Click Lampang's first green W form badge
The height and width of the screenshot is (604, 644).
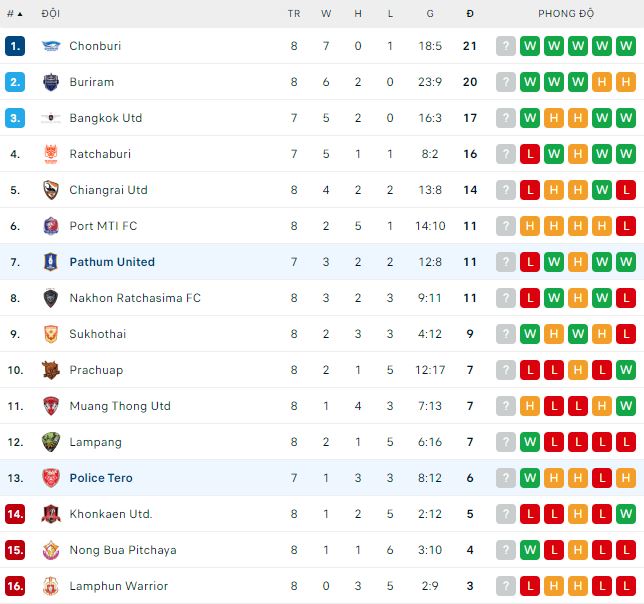(x=530, y=442)
